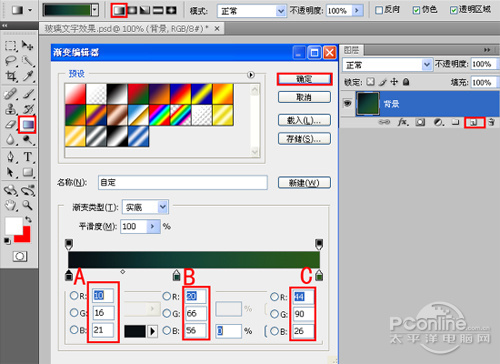The height and width of the screenshot is (364, 500).
Task: Select the Hand tool
Action: pos(10,205)
